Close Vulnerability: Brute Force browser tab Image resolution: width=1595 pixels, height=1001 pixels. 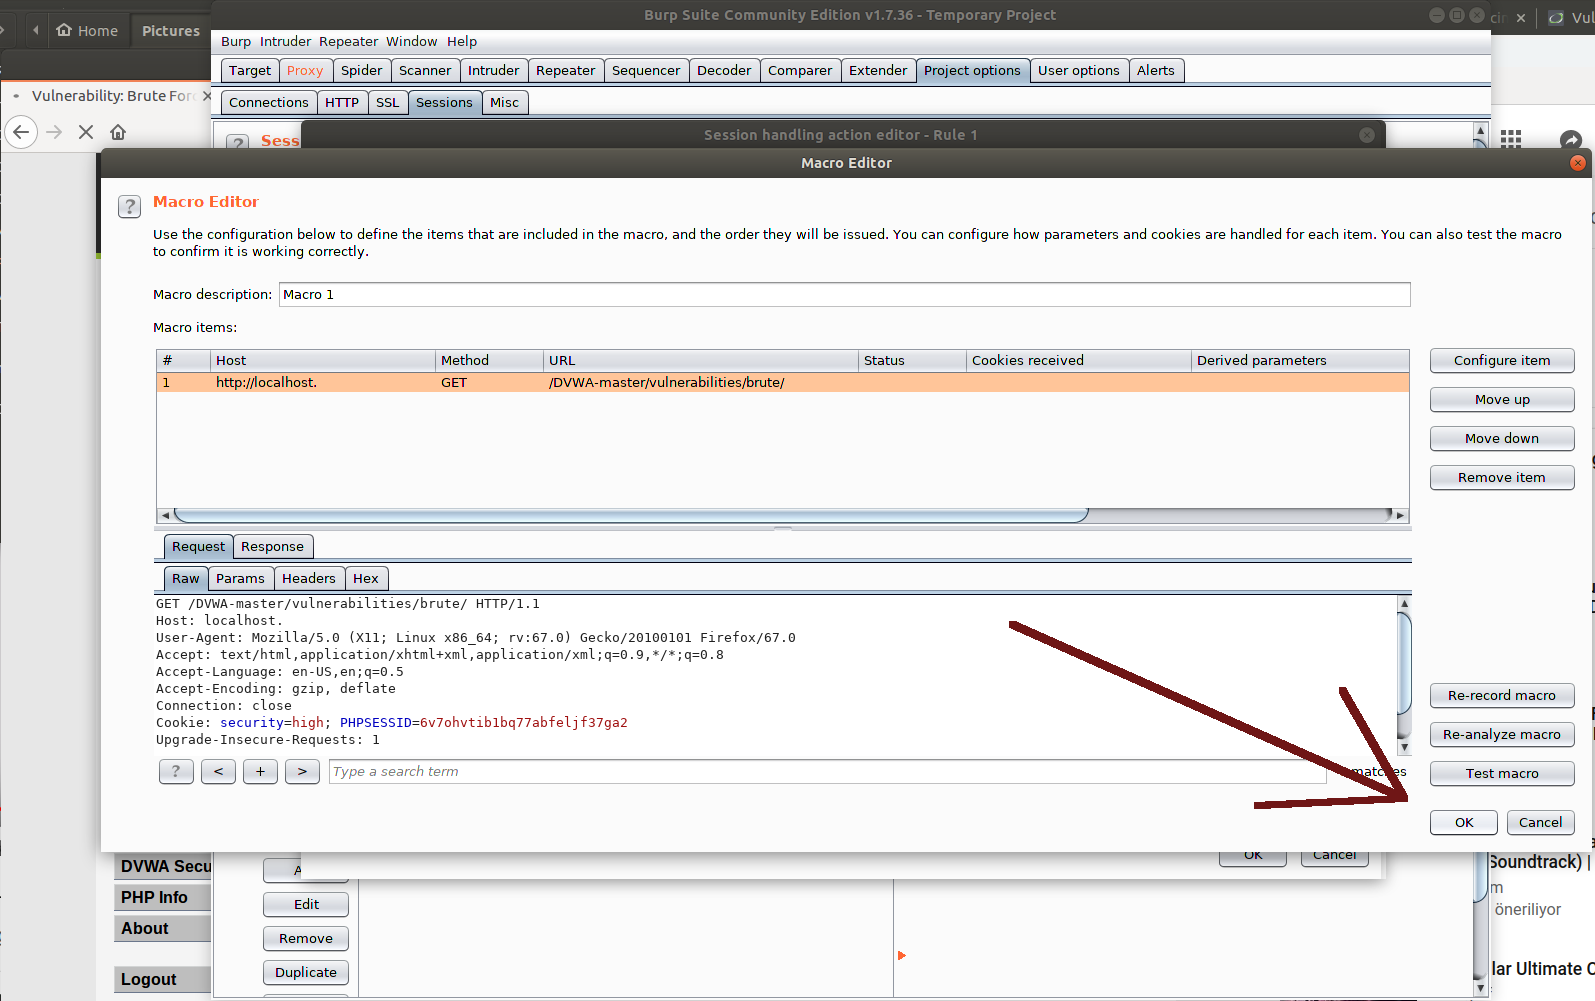[x=207, y=96]
